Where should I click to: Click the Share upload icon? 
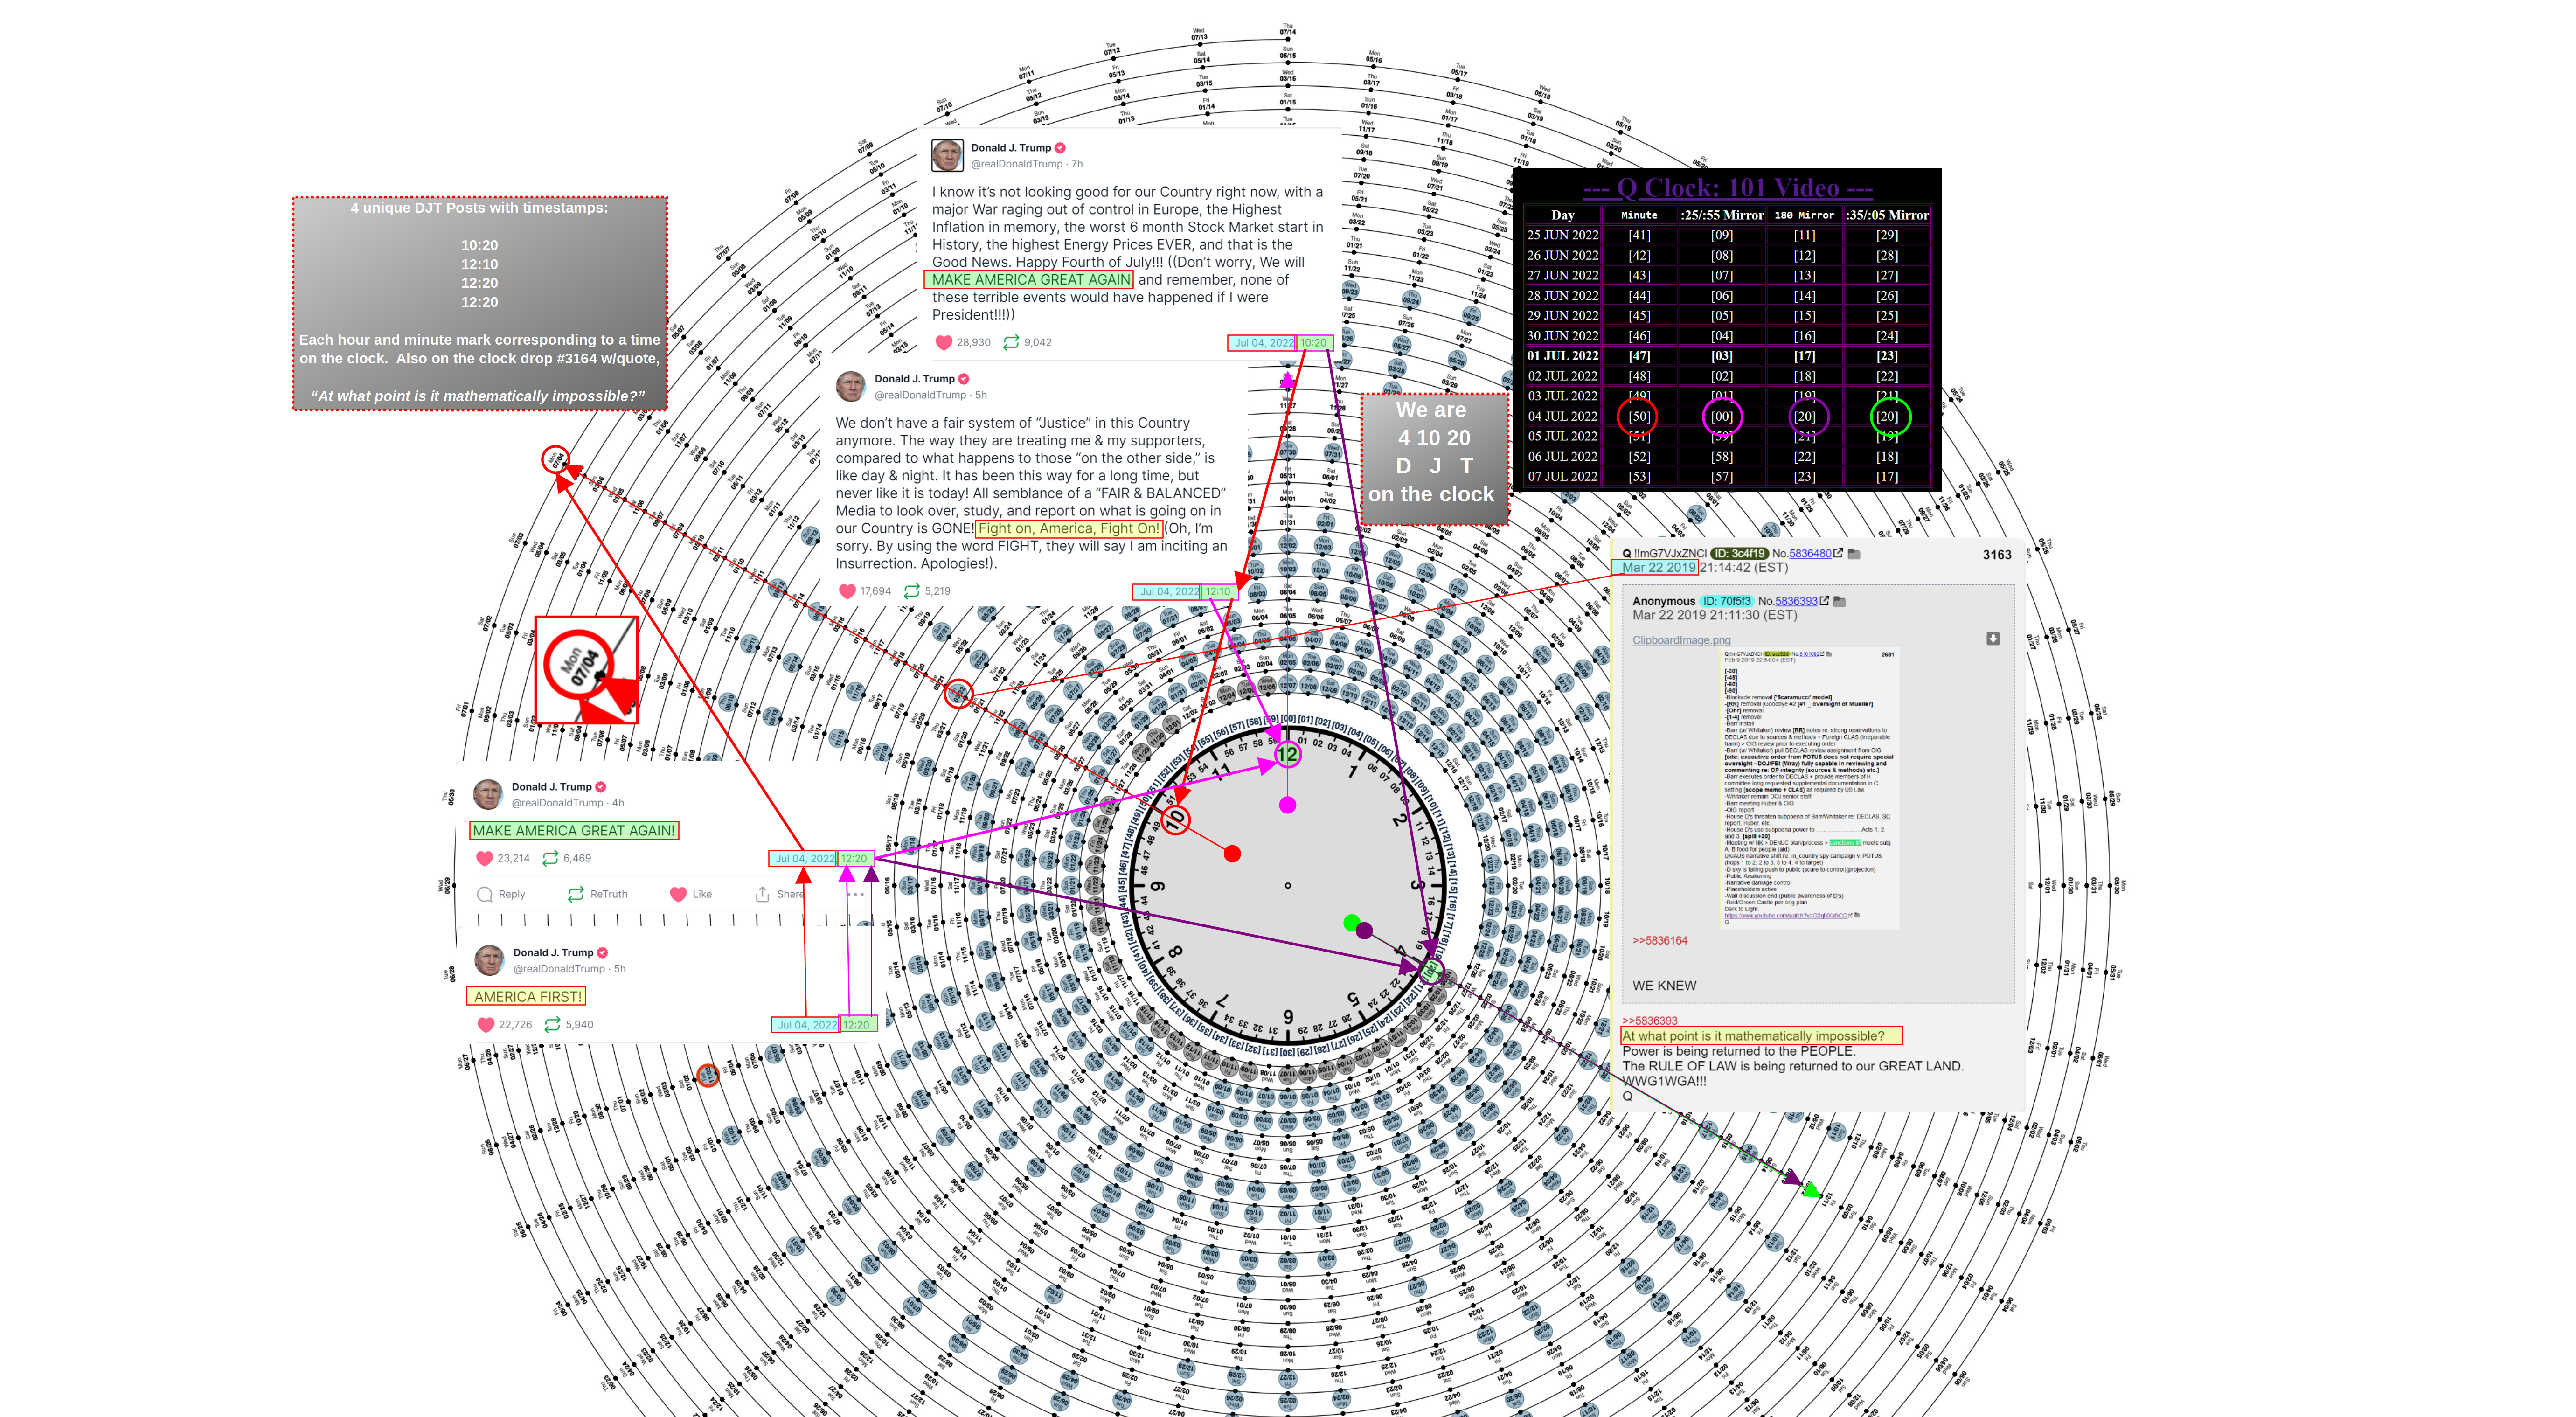763,894
